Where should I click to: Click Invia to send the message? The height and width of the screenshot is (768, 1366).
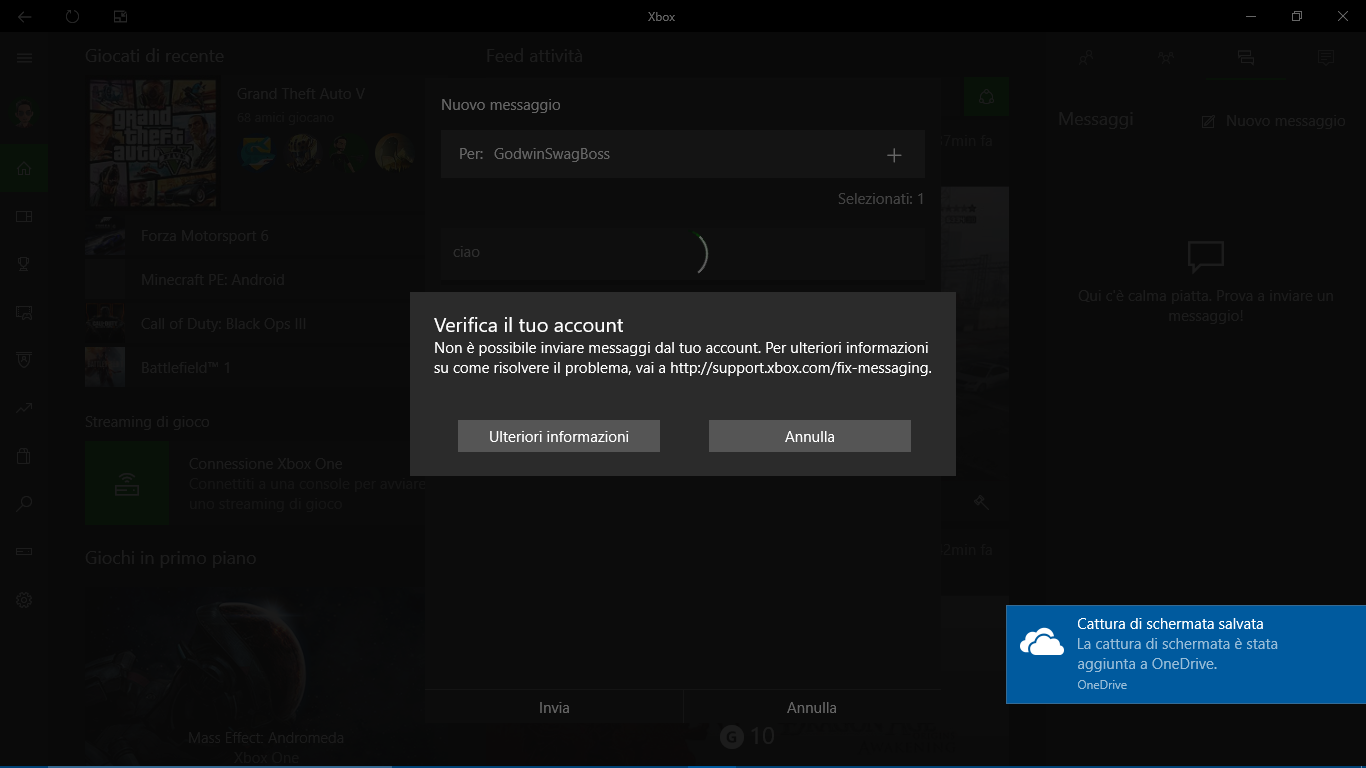click(x=554, y=707)
